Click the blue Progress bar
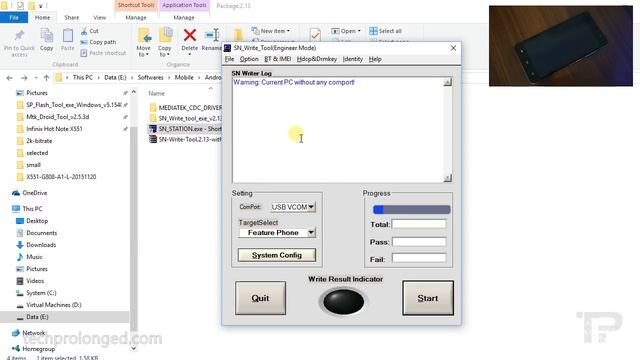640x360 pixels. [411, 209]
